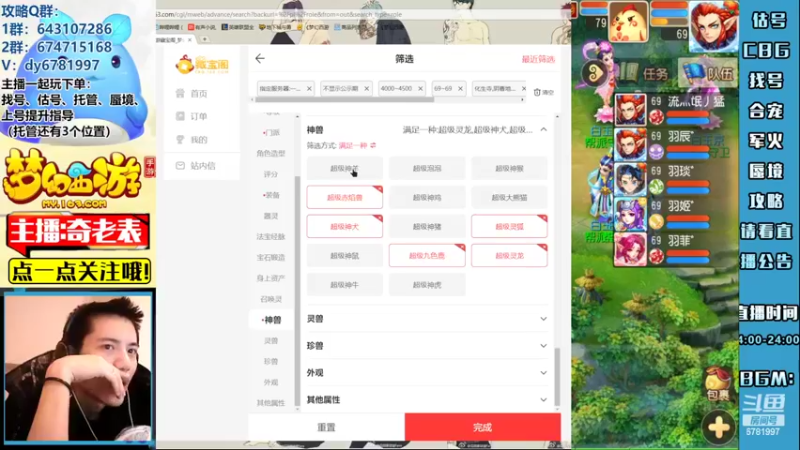Viewport: 800px width, 450px height.
Task: Expand the 珍兽 section
Action: pyautogui.click(x=427, y=346)
